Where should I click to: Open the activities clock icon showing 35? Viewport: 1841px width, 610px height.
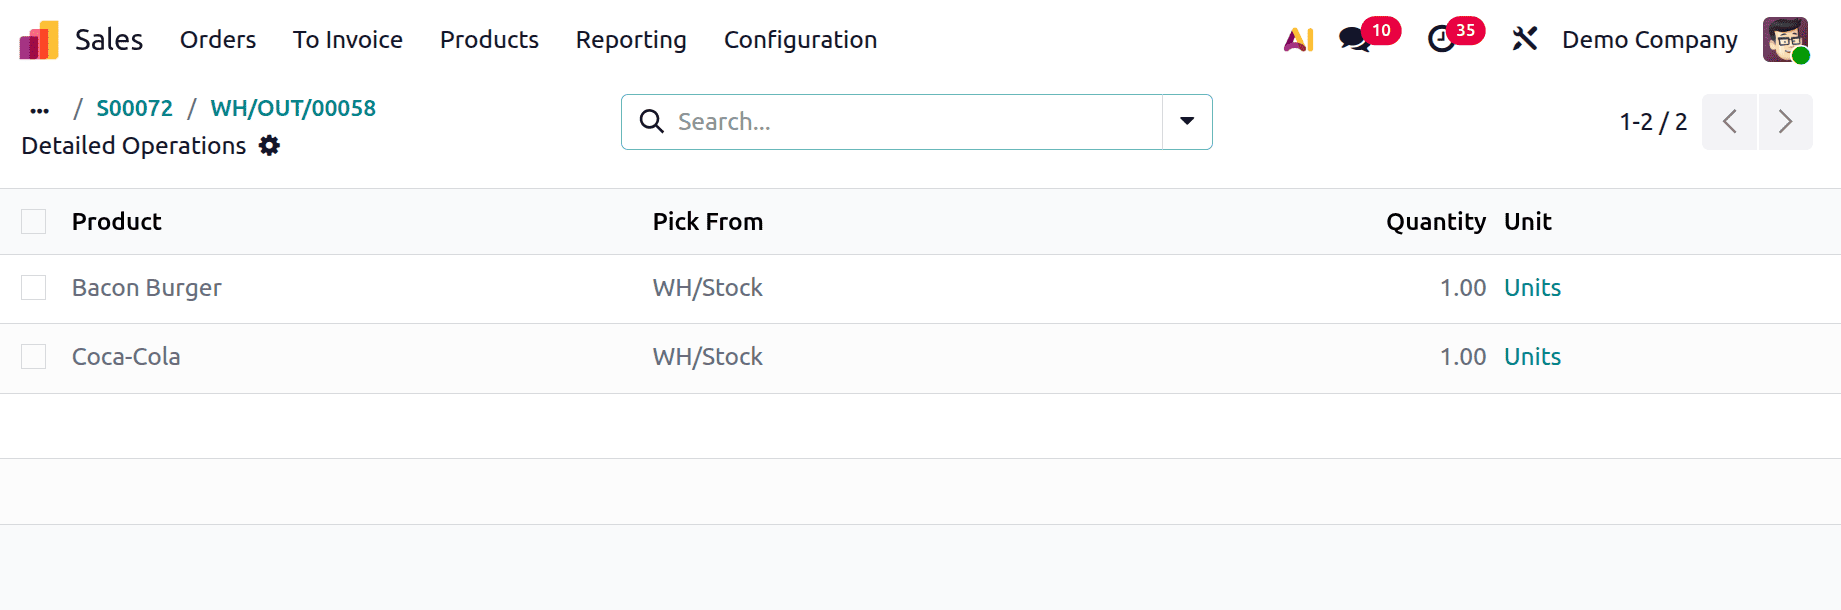click(1440, 40)
